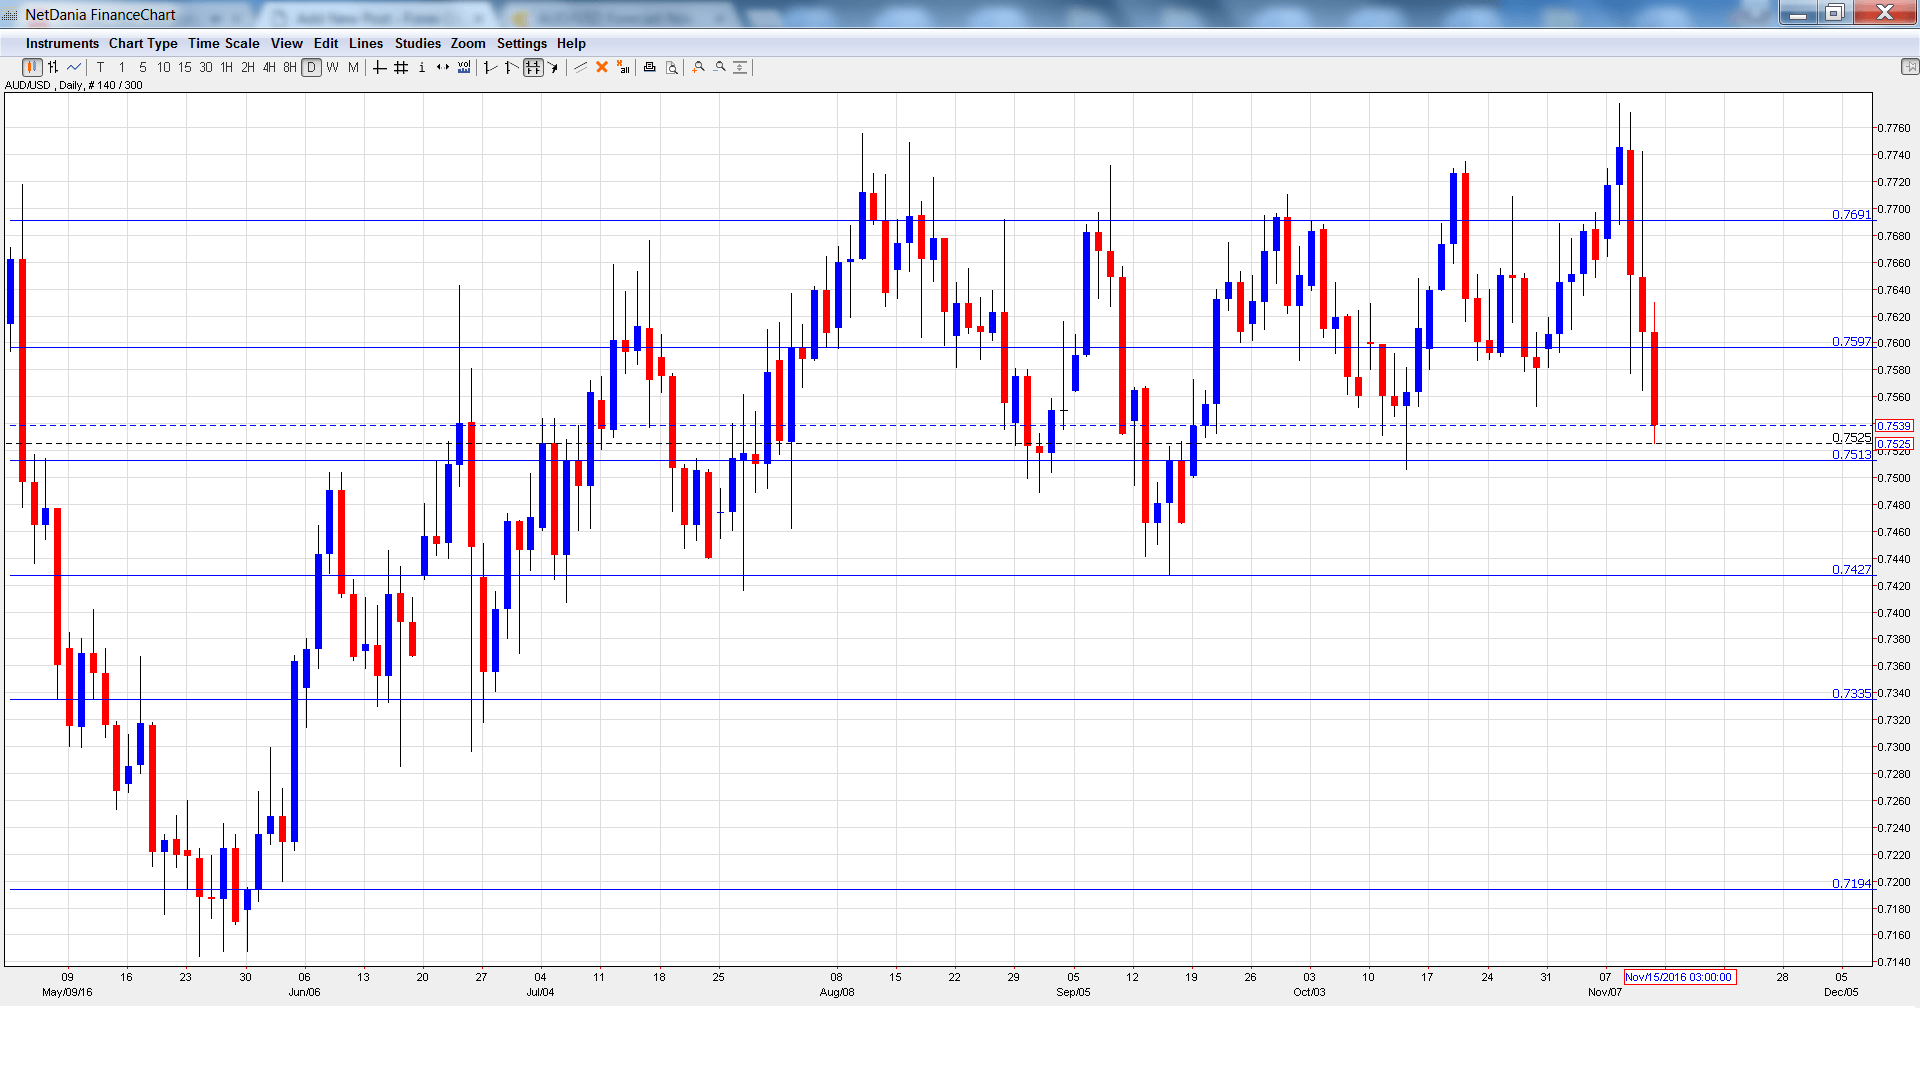Select 4H time scale button
Viewport: 1920px width, 1080px height.
click(269, 68)
